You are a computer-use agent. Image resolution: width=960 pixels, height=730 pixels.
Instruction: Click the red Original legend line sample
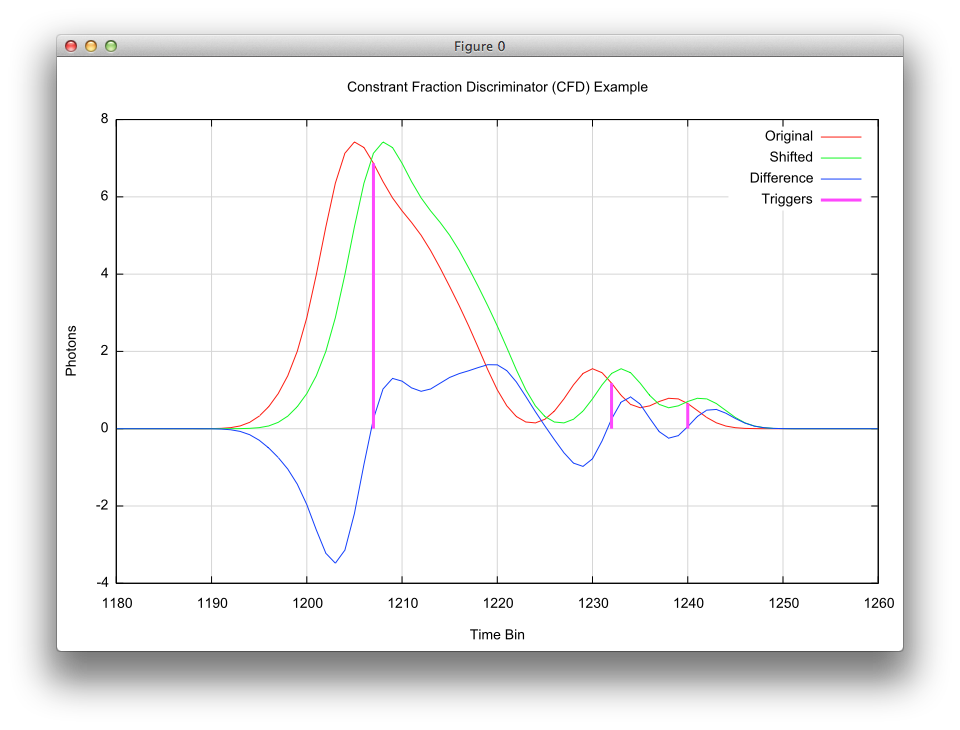coord(842,136)
